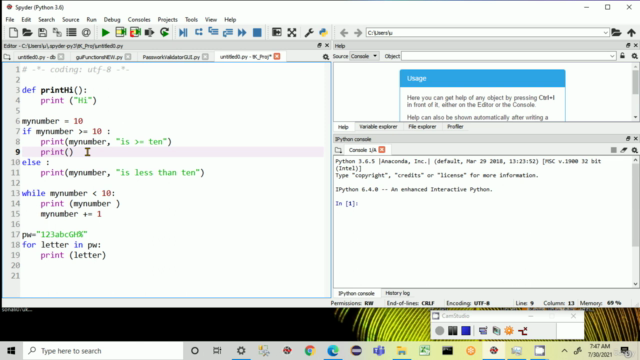Image resolution: width=640 pixels, height=360 pixels.
Task: Create a new file from toolbar
Action: point(13,33)
